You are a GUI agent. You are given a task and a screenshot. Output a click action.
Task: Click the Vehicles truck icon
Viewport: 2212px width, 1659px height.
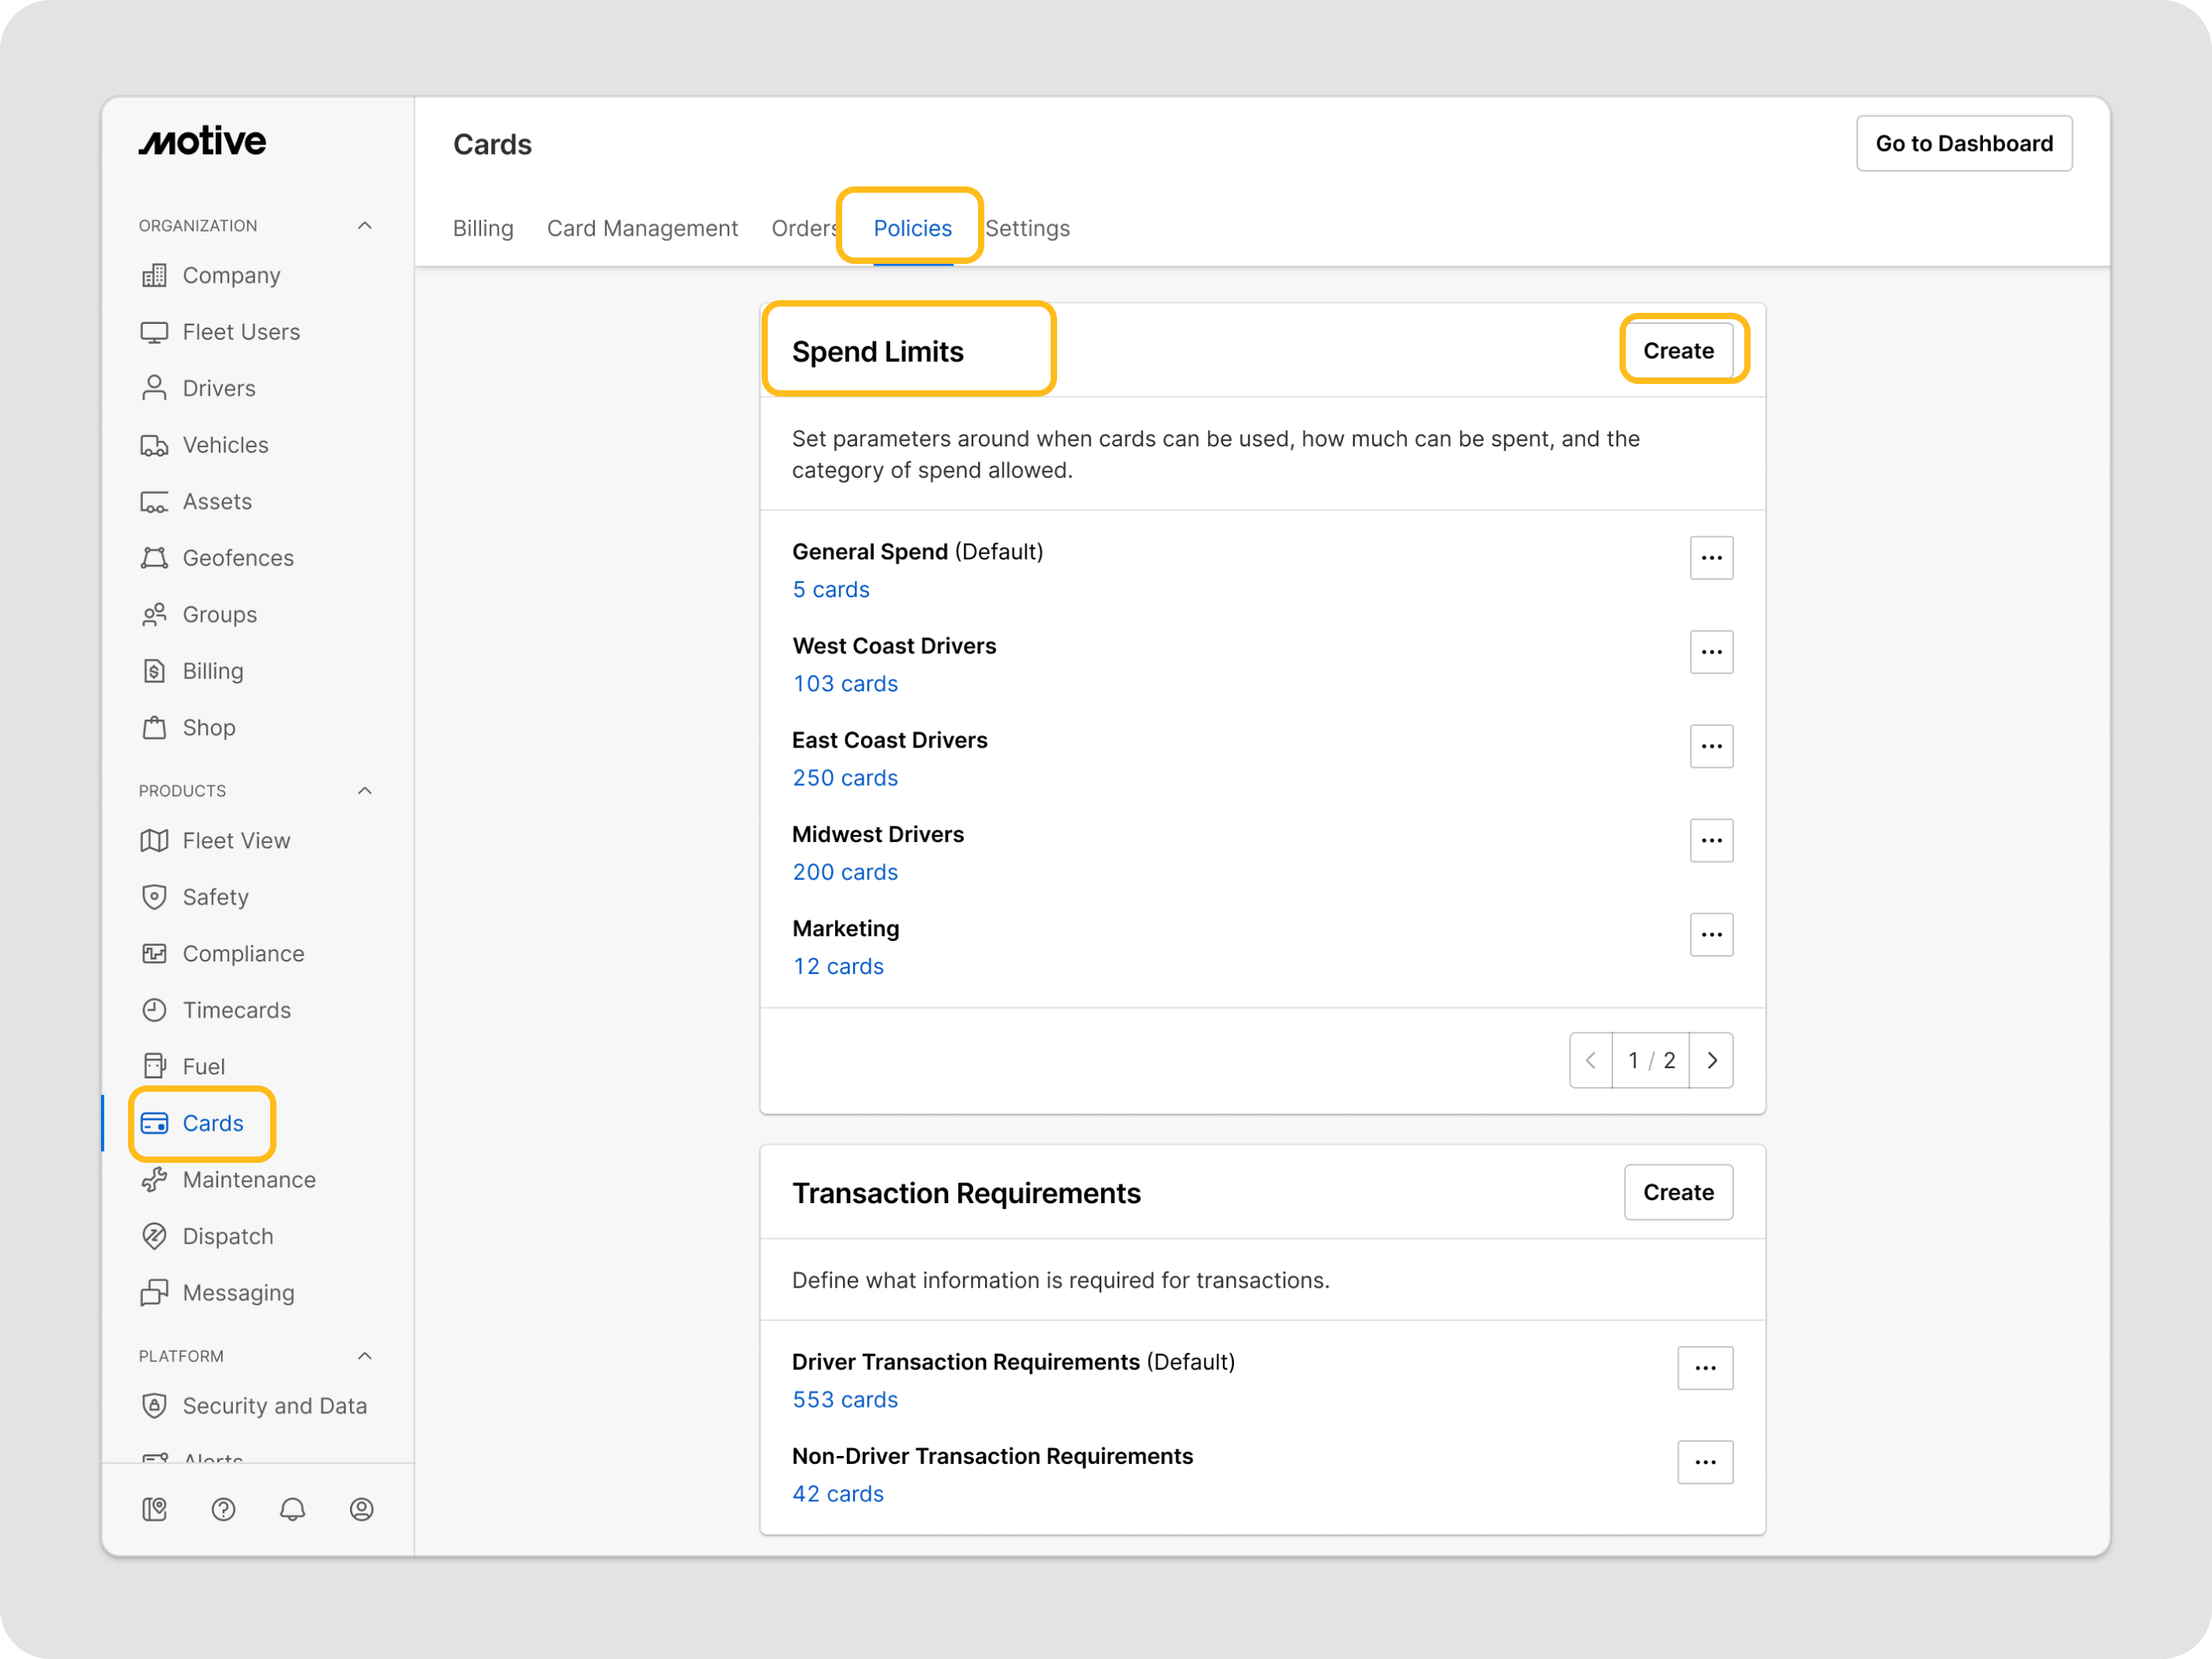154,445
